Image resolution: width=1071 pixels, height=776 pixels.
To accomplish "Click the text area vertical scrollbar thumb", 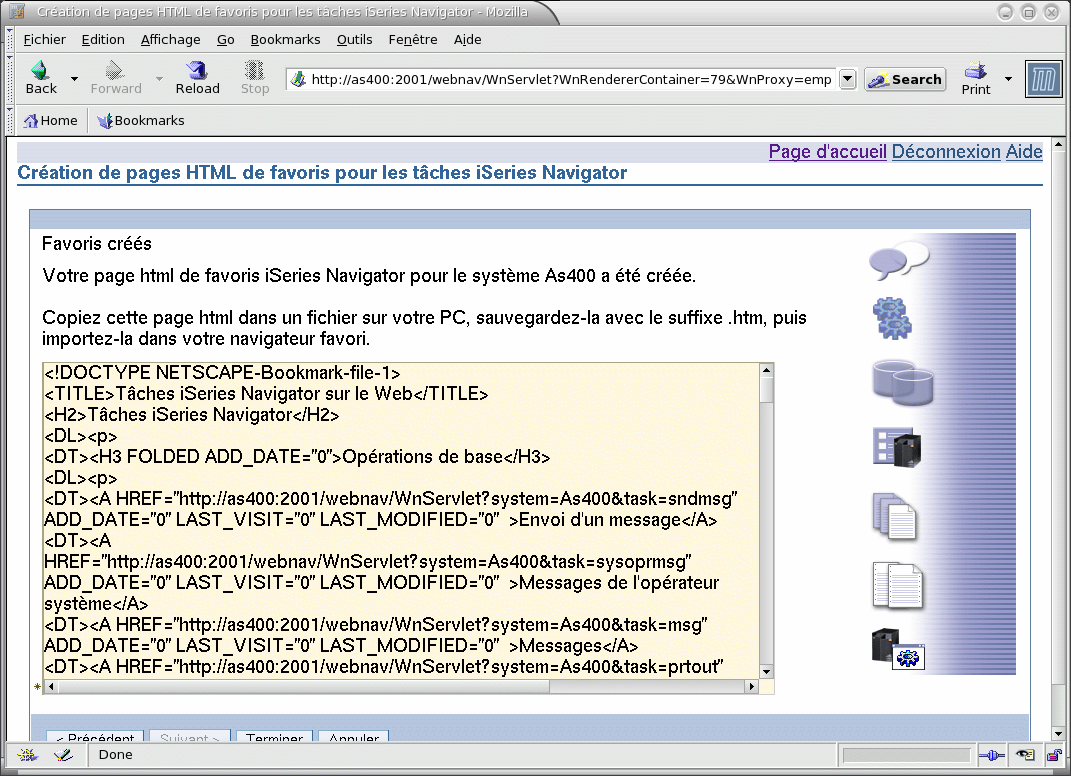I will pos(766,389).
